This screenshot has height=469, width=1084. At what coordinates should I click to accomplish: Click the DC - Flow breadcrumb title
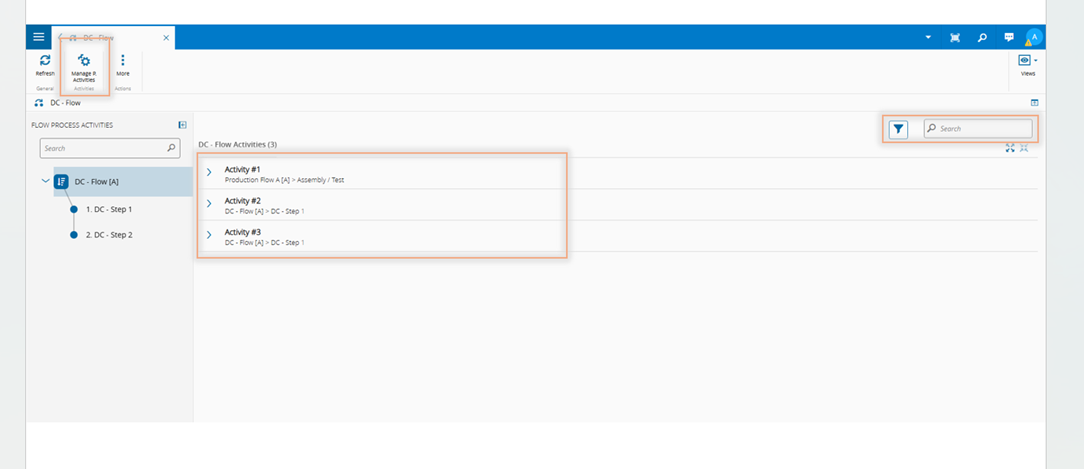(x=66, y=103)
